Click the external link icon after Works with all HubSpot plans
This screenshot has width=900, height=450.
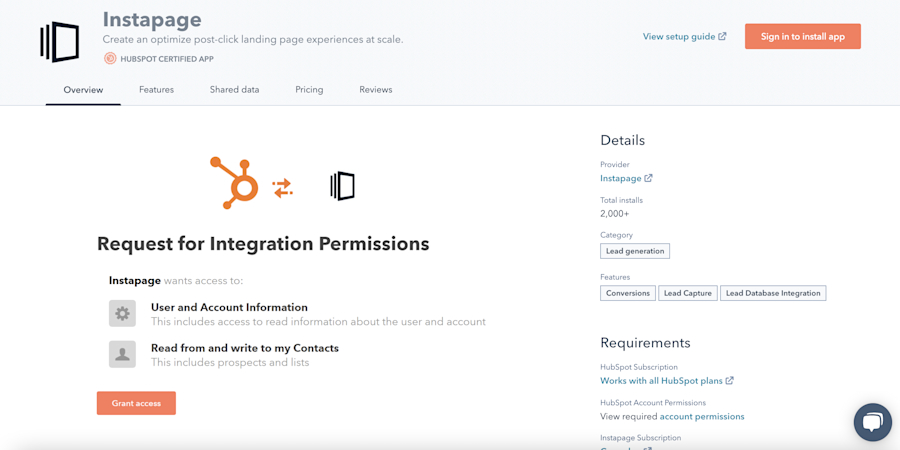click(x=730, y=380)
